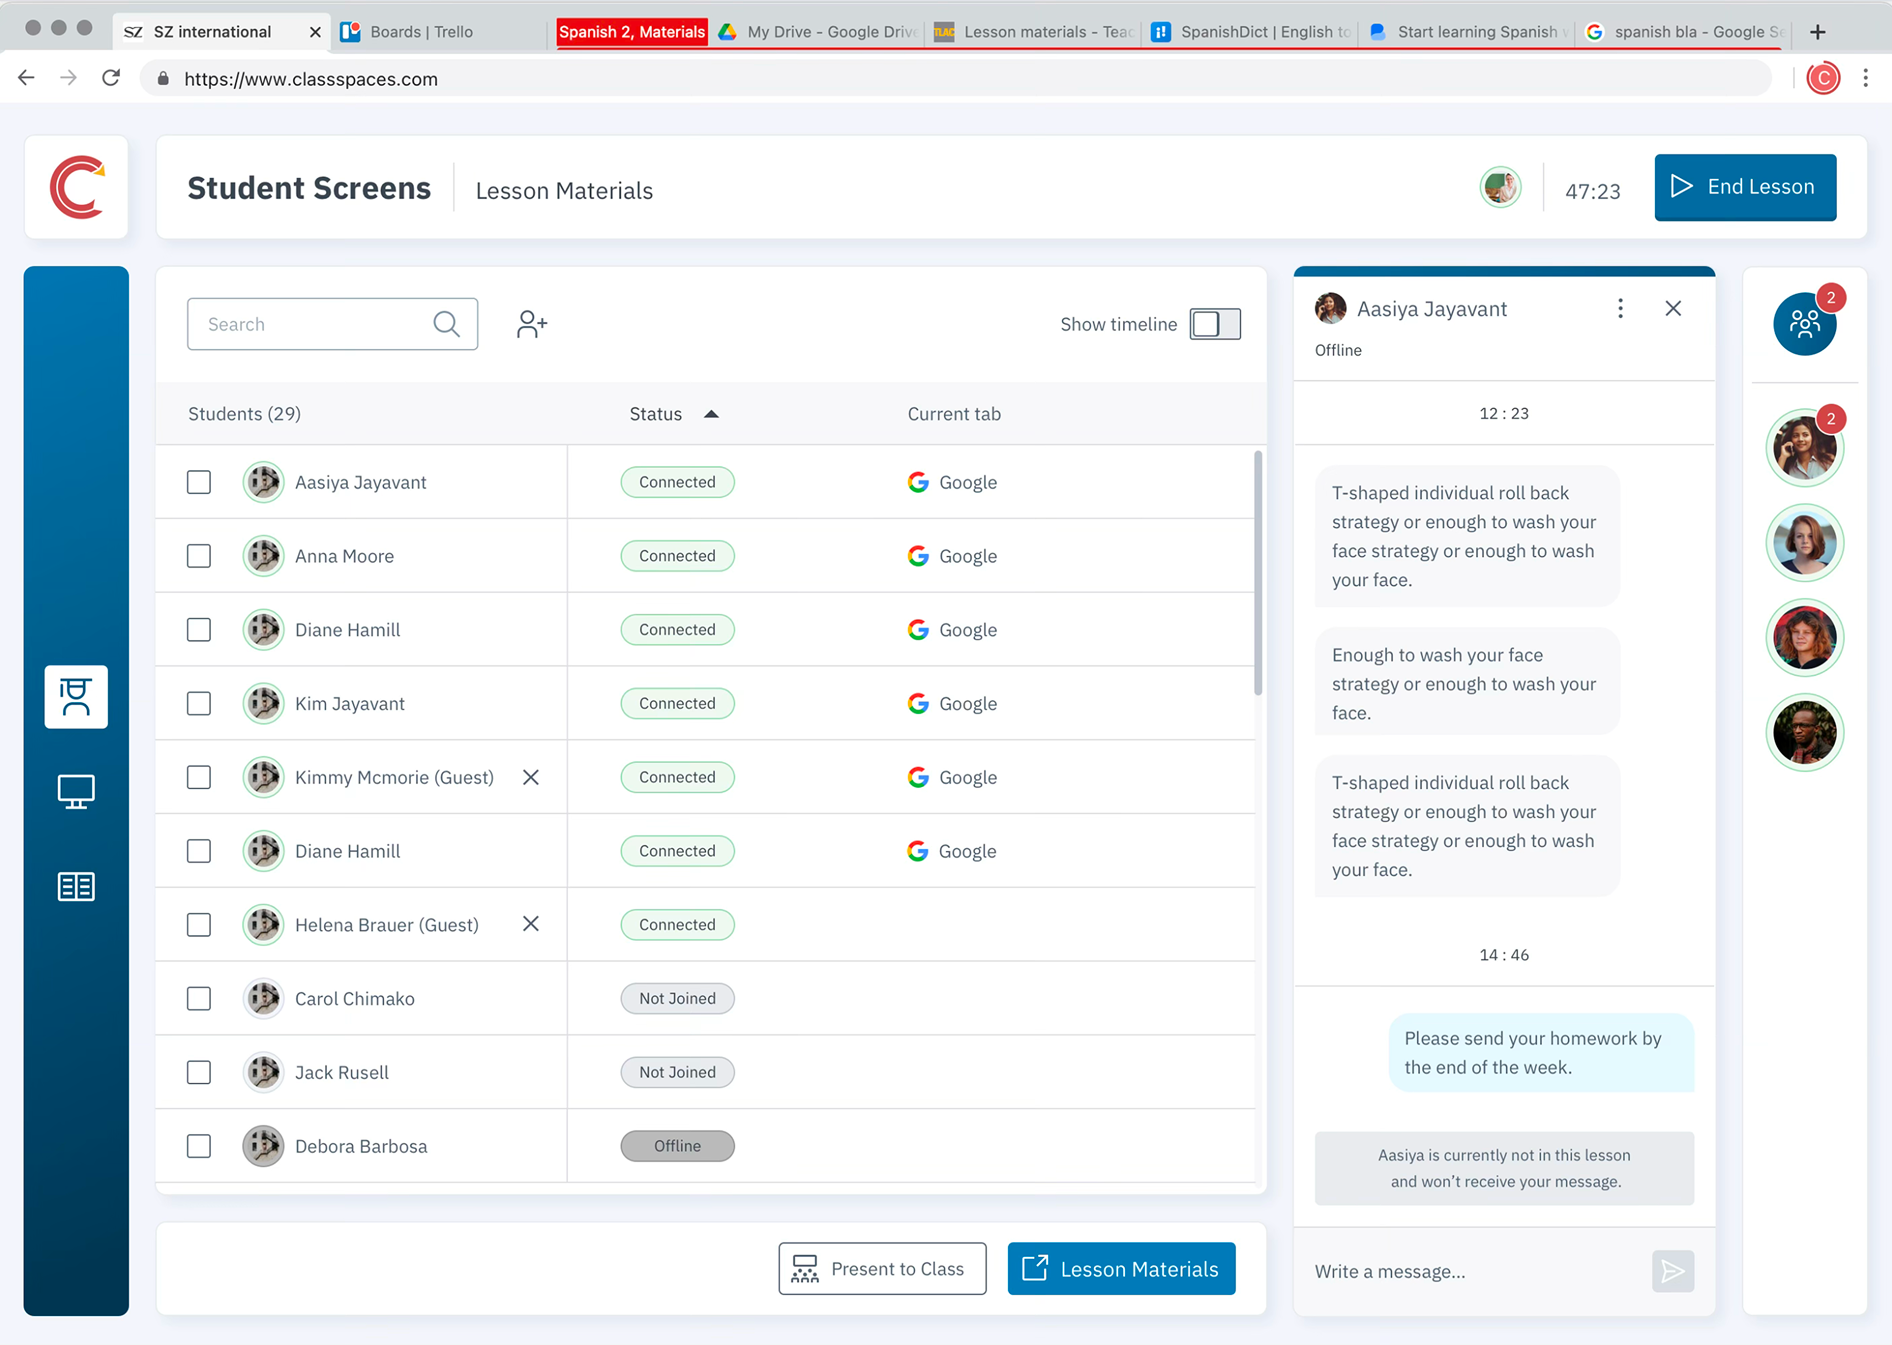Image resolution: width=1892 pixels, height=1345 pixels.
Task: Open the three-dot menu in Aasiya's chat panel
Action: coord(1620,308)
